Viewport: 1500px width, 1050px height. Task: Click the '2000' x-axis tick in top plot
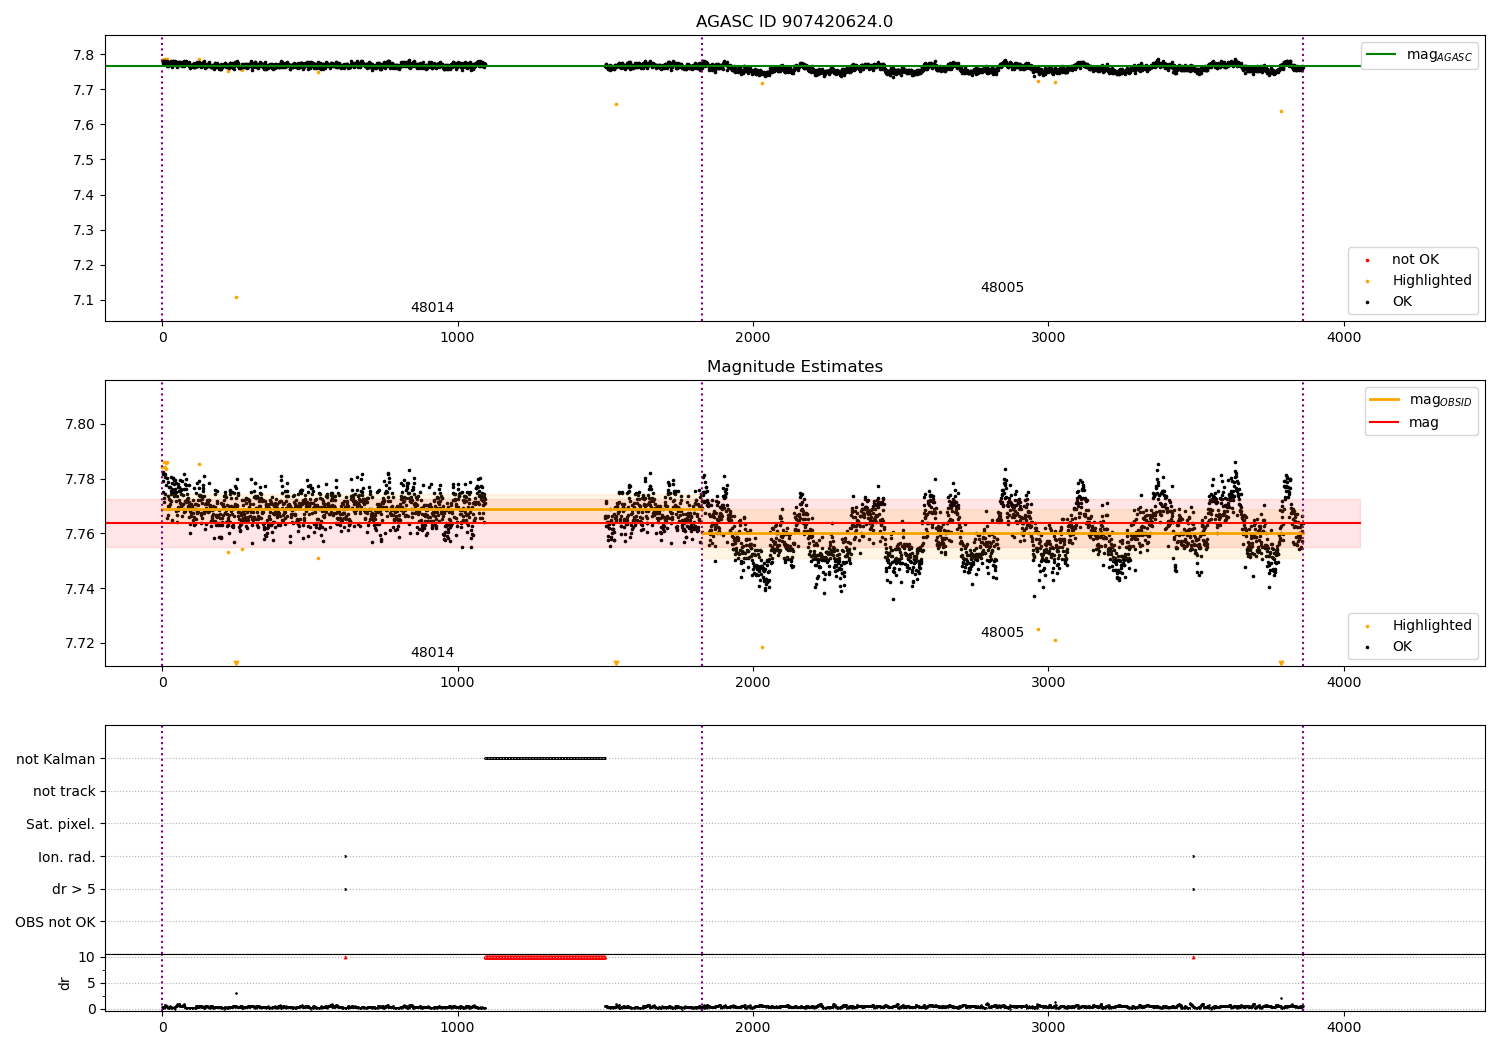(x=752, y=337)
